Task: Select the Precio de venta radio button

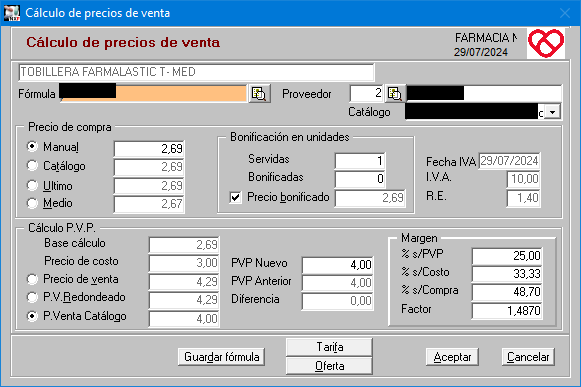Action: tap(32, 279)
